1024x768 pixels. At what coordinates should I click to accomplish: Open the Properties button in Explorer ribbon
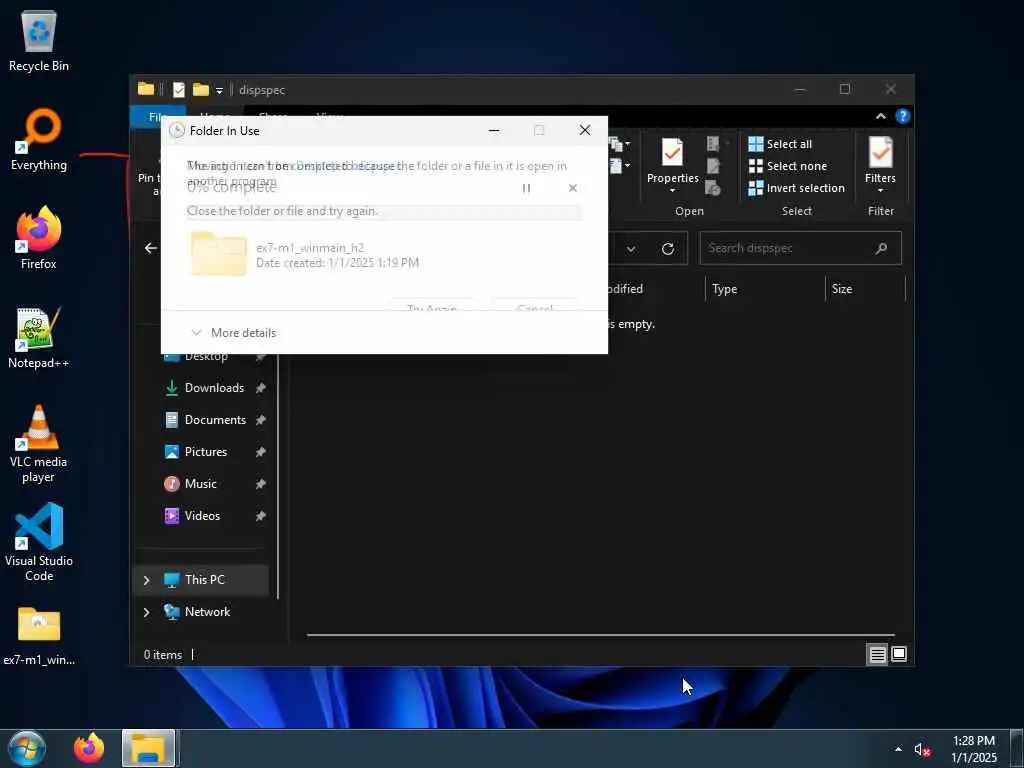click(x=673, y=160)
